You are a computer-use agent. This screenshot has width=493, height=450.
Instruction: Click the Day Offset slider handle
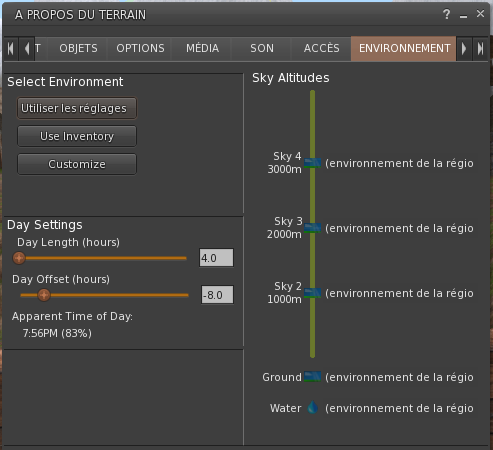click(x=44, y=295)
